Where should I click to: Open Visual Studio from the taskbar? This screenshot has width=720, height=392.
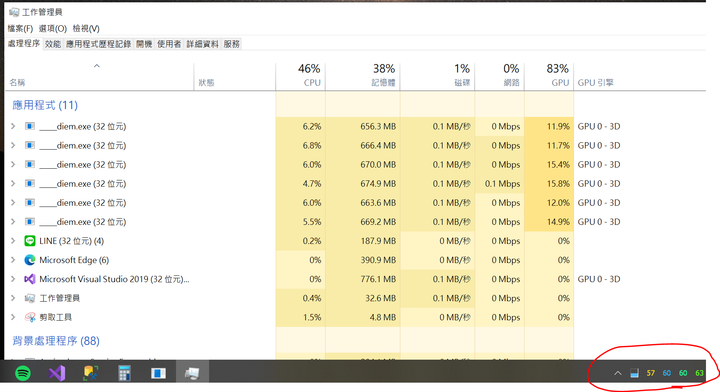(57, 373)
